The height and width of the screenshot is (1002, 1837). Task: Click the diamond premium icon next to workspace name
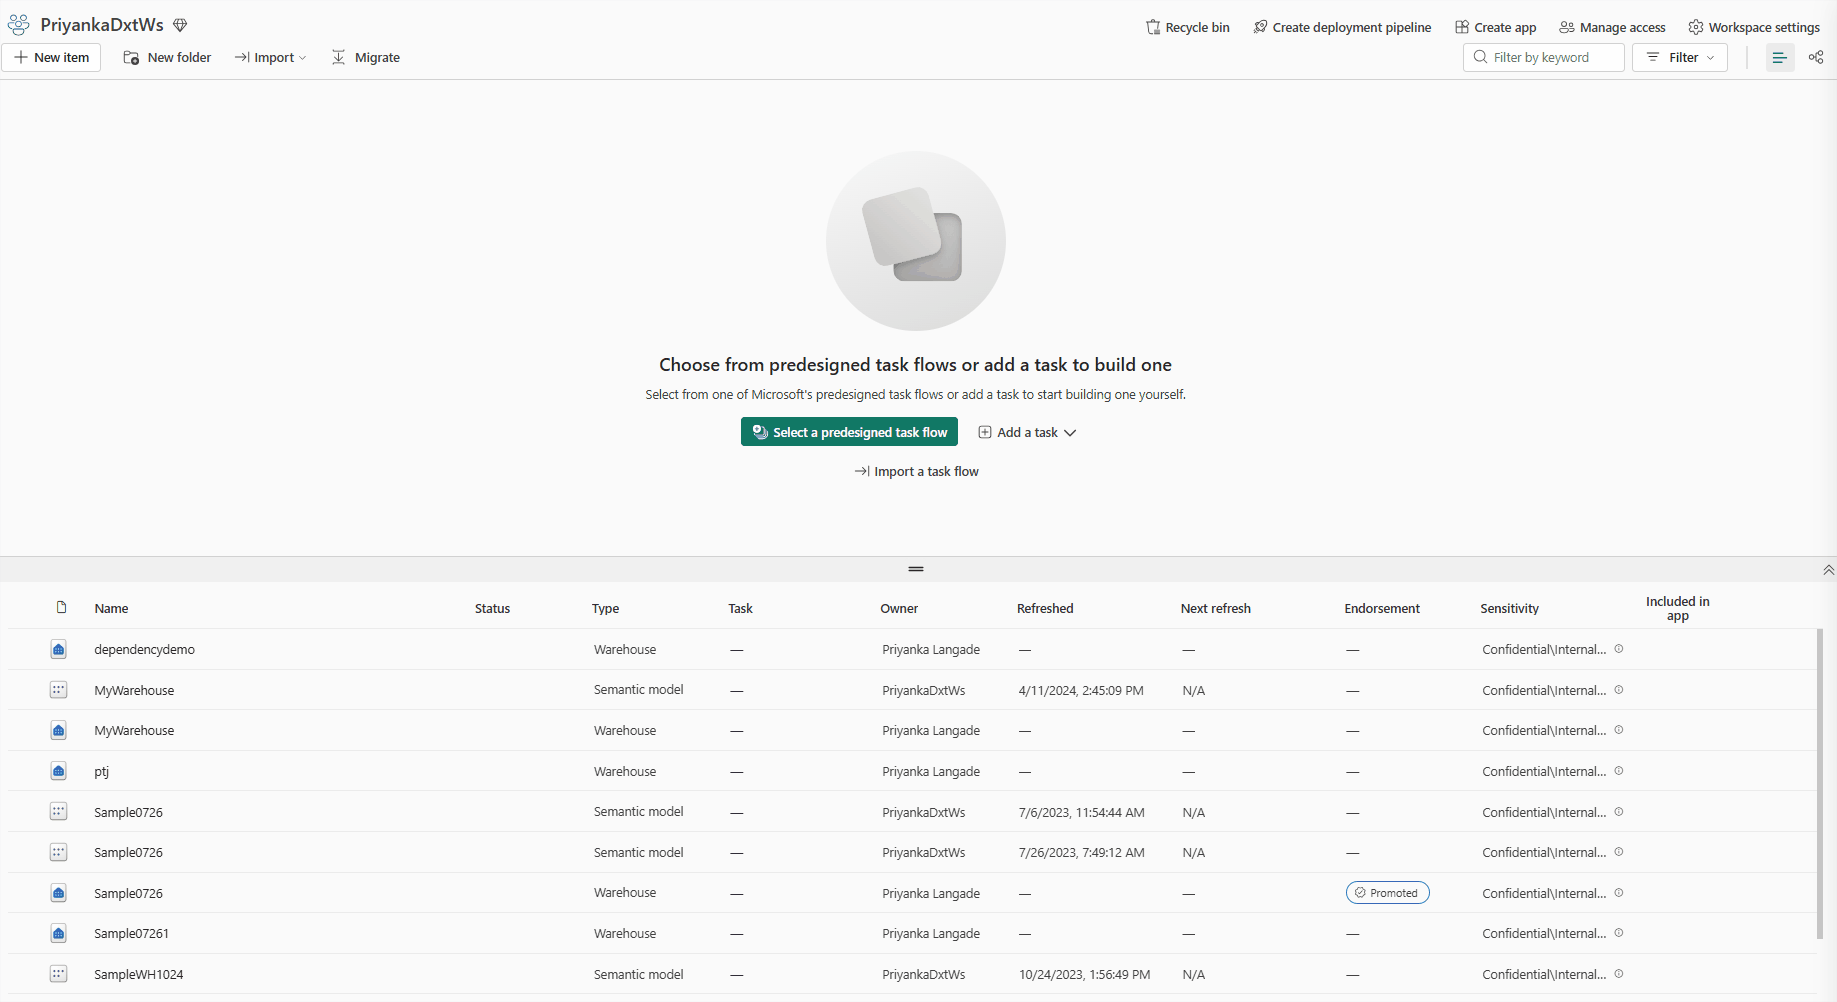click(180, 25)
